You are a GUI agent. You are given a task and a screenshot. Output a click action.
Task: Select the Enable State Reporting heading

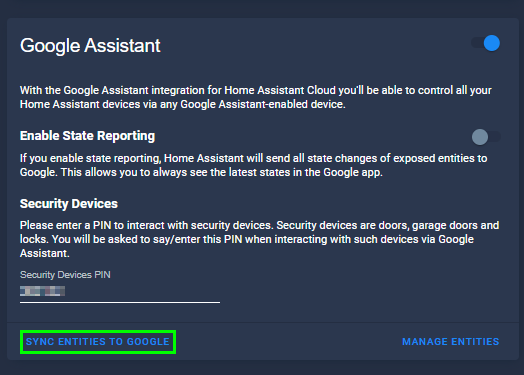87,136
